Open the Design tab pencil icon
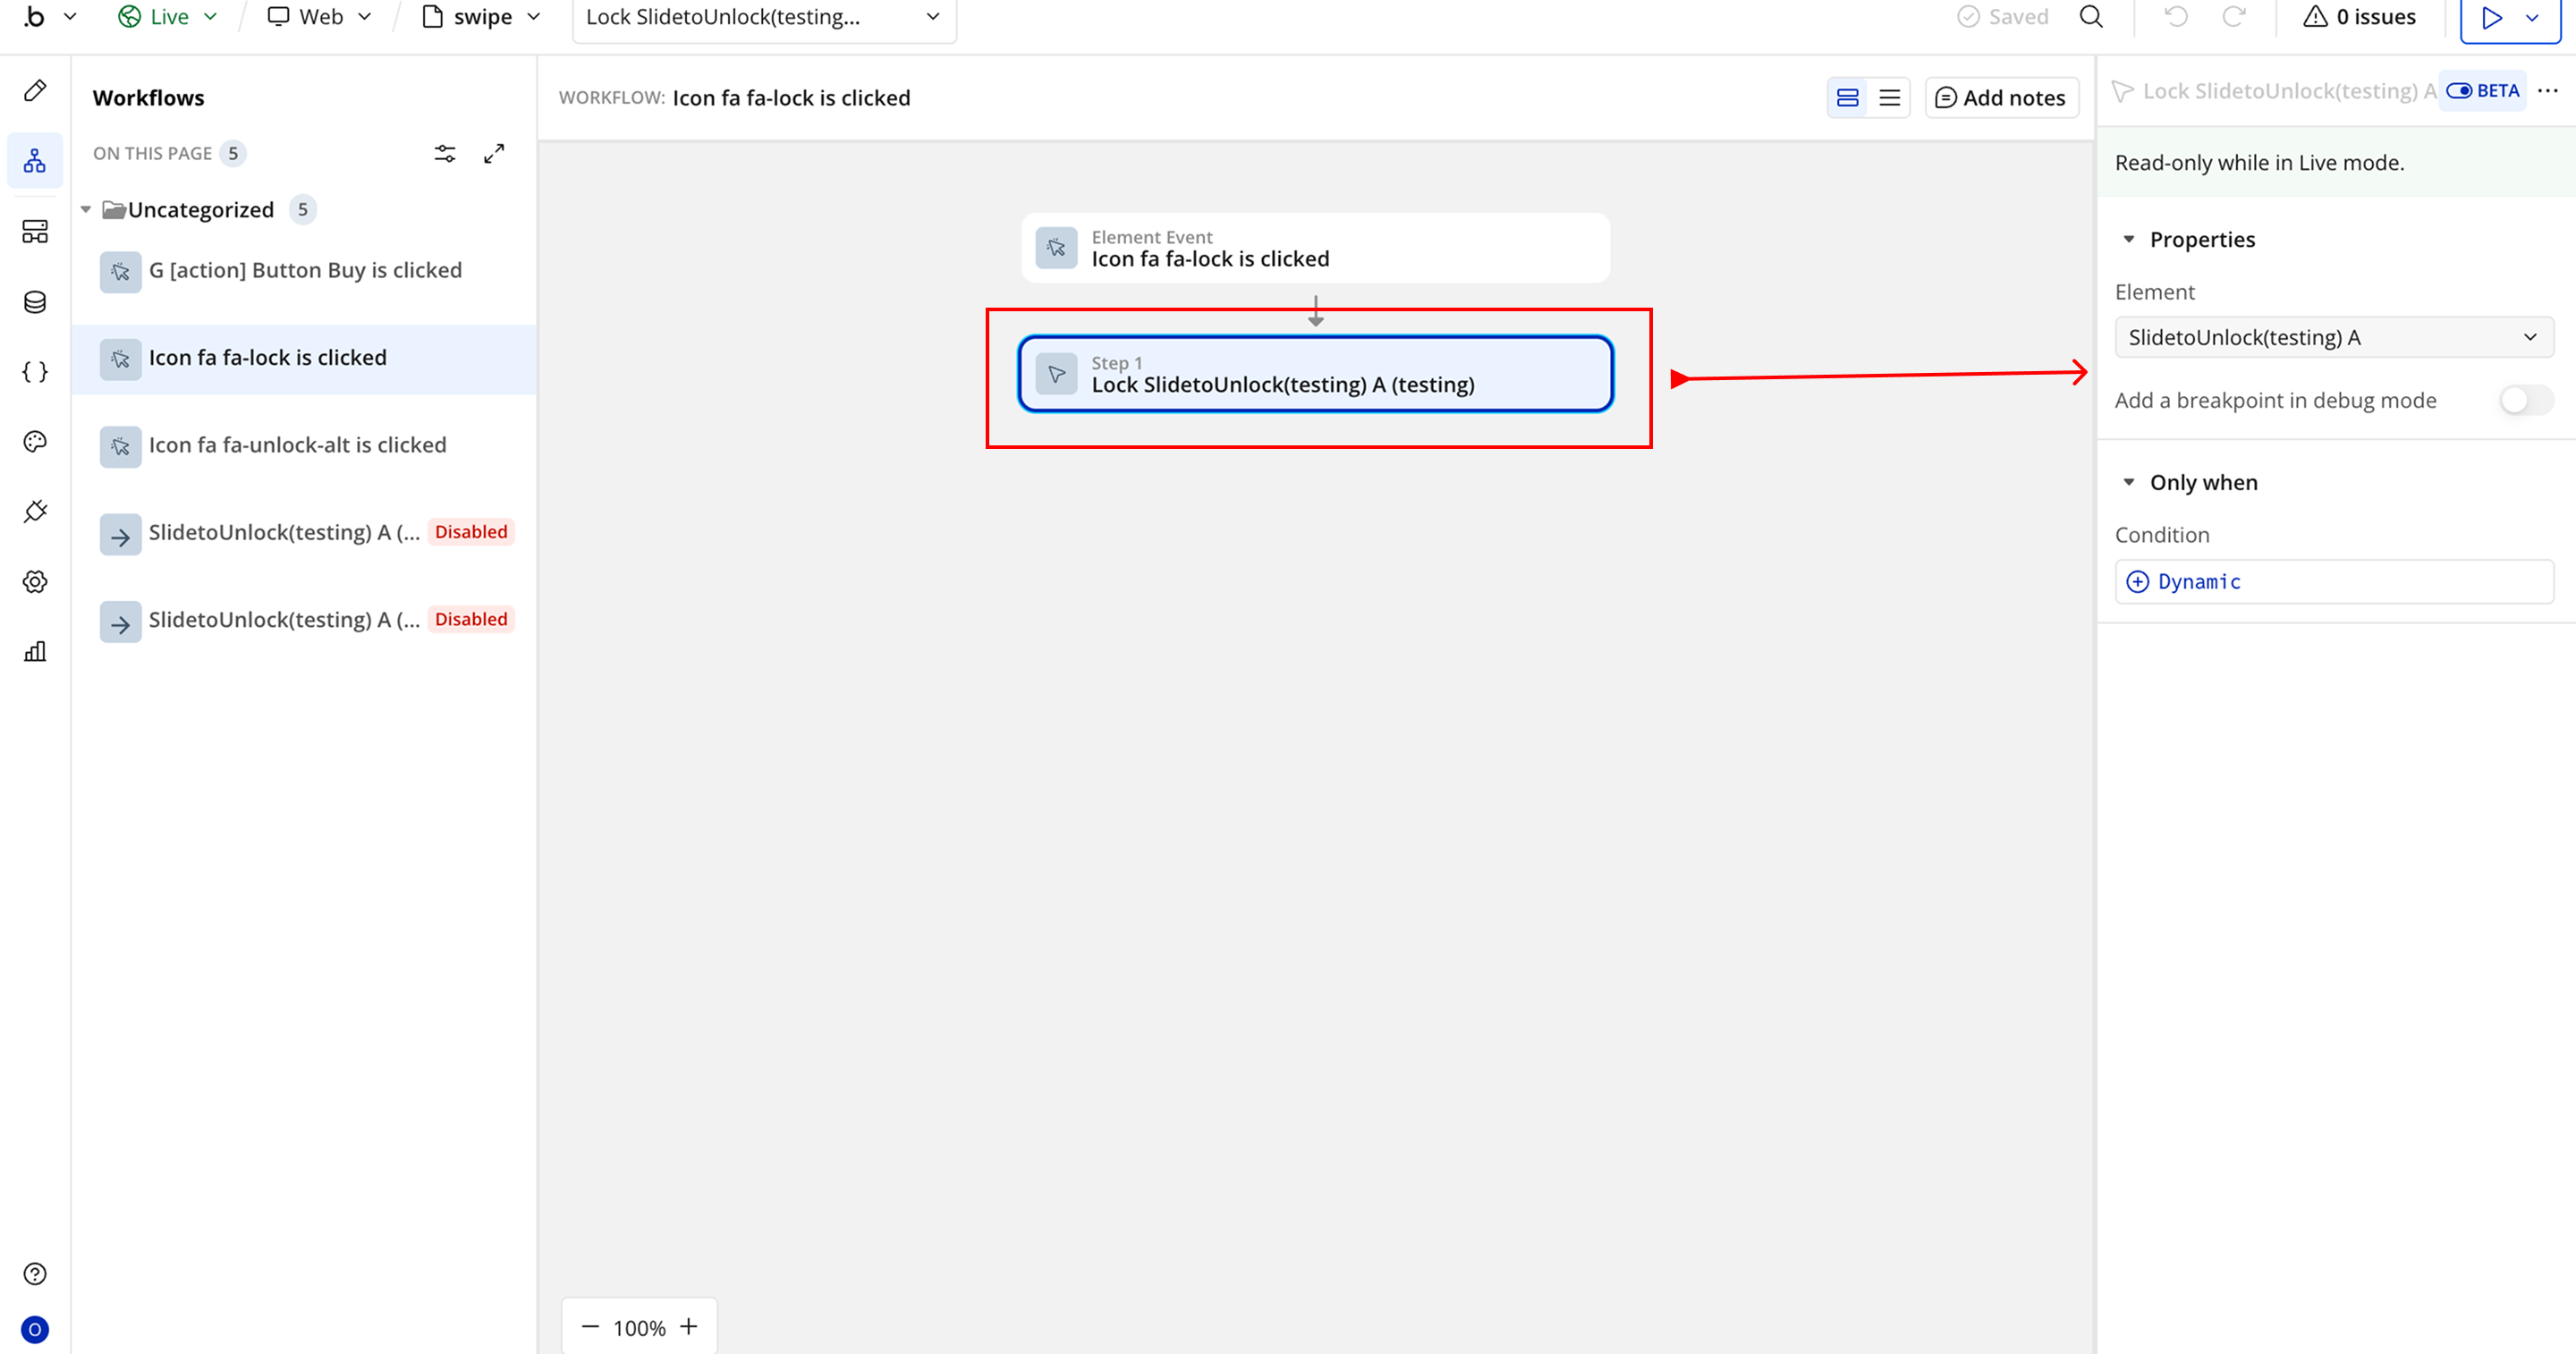Image resolution: width=2576 pixels, height=1354 pixels. click(x=35, y=91)
